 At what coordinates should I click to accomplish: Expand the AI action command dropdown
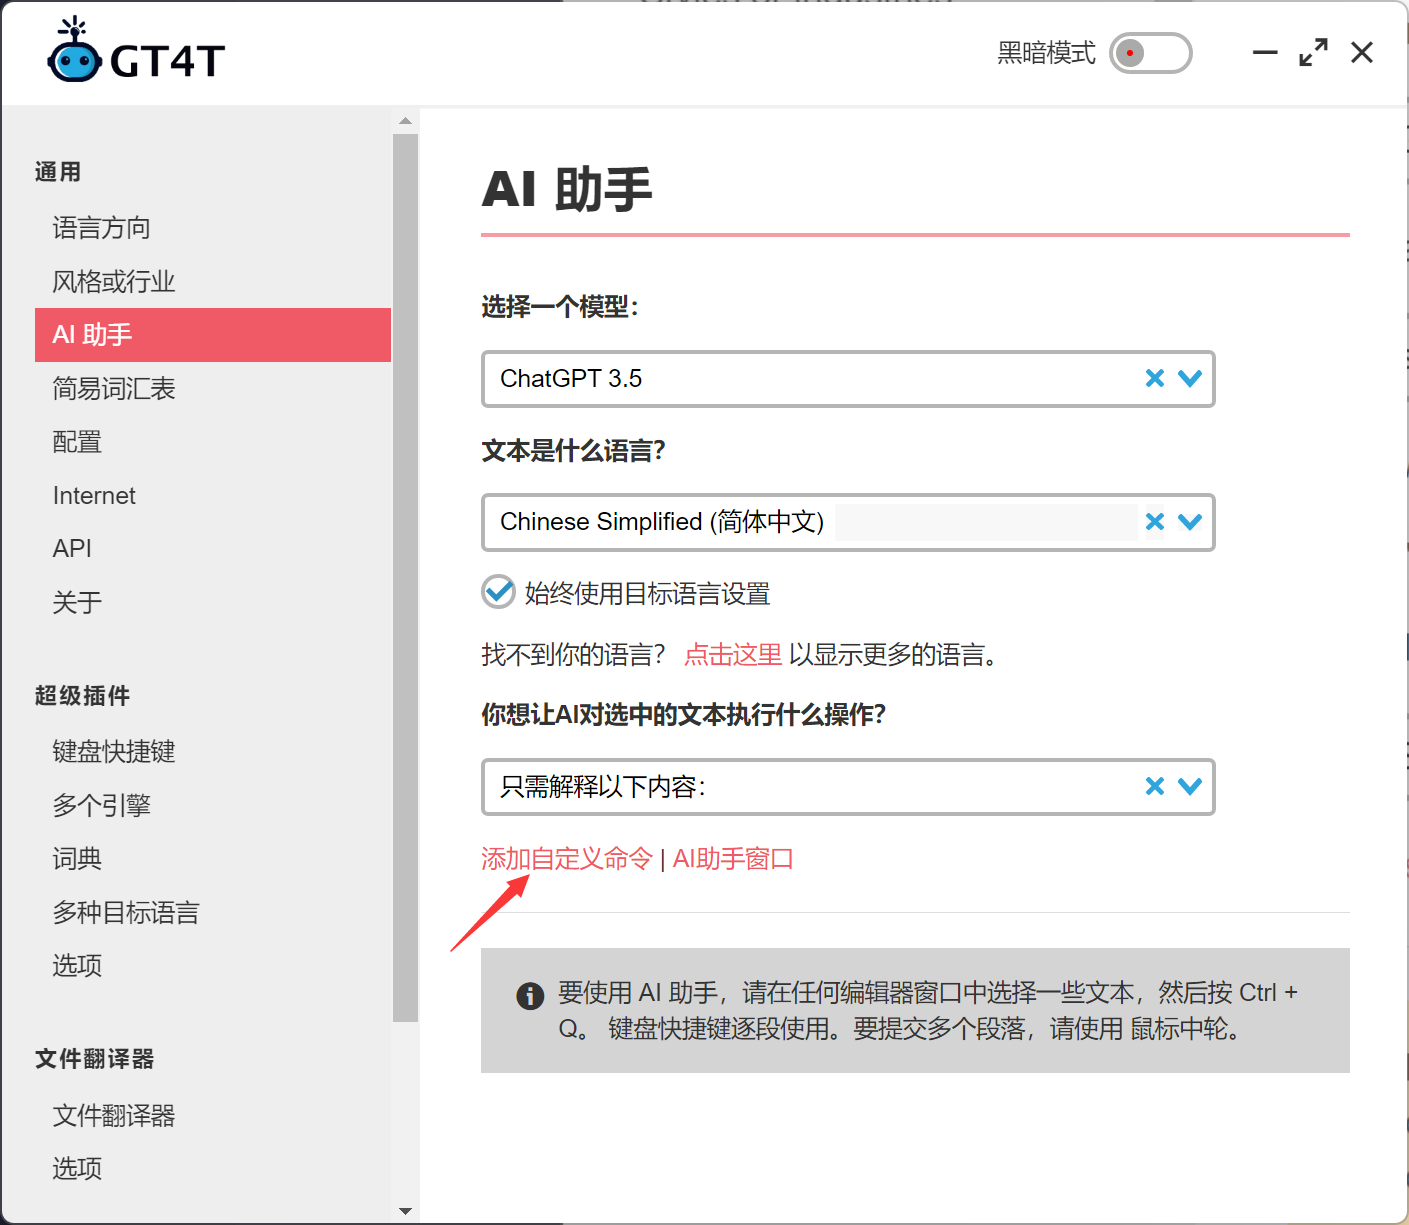coord(1190,786)
